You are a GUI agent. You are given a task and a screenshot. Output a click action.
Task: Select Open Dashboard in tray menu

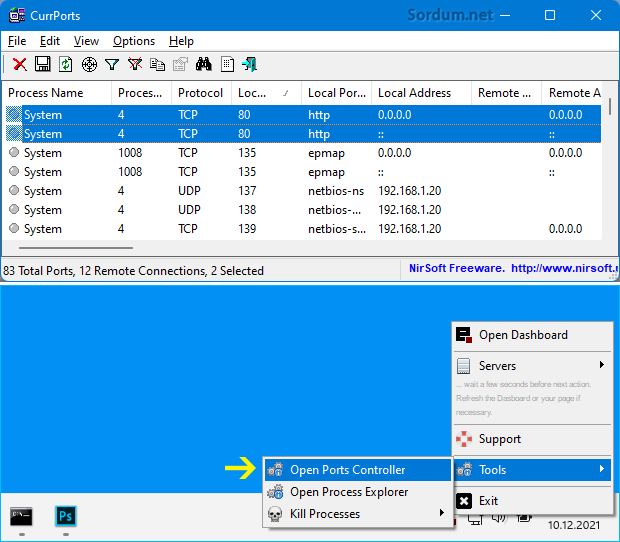tap(532, 335)
